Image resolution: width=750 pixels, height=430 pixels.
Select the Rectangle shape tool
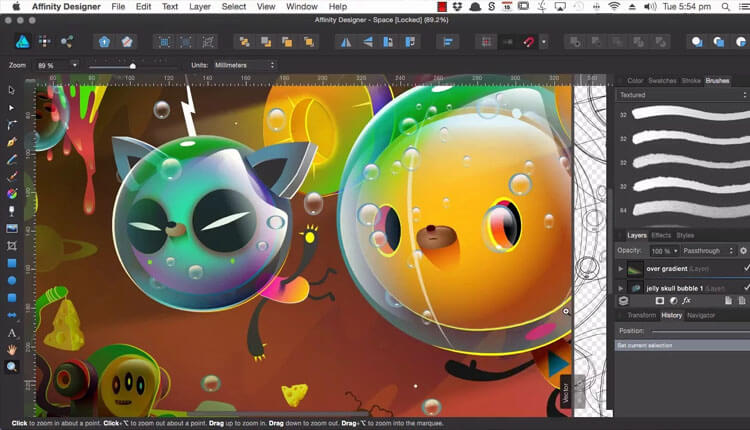(11, 263)
